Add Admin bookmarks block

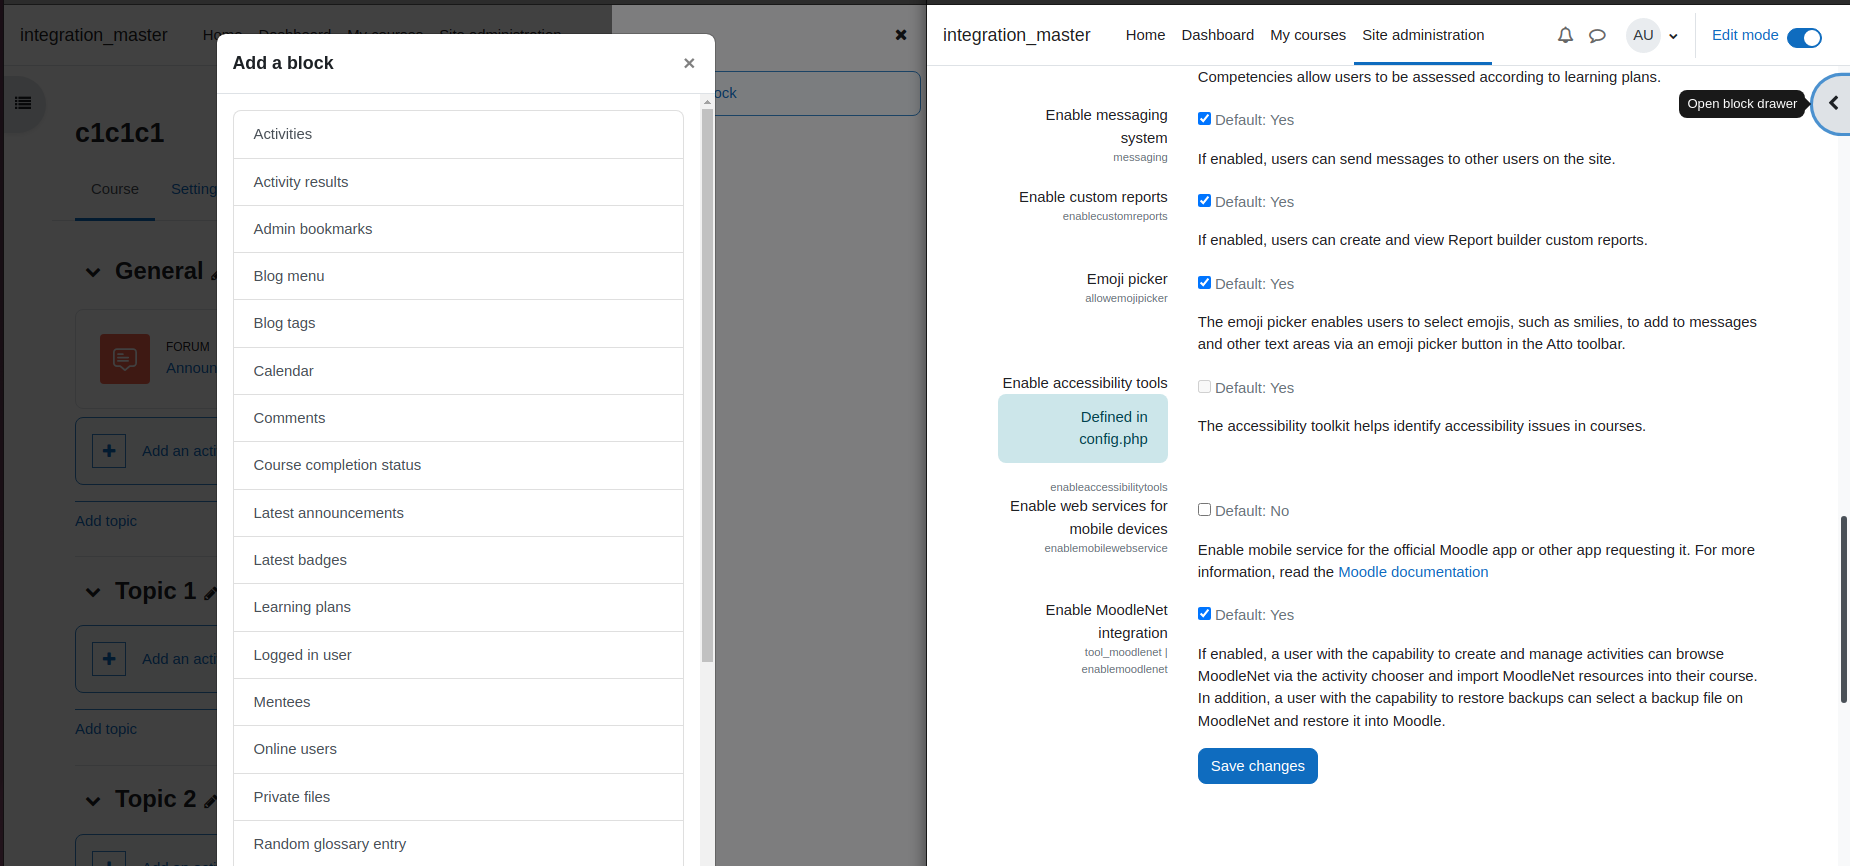pyautogui.click(x=458, y=229)
